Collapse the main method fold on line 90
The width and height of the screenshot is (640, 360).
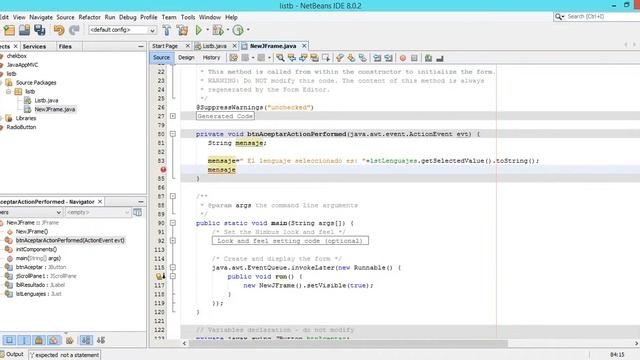click(173, 223)
